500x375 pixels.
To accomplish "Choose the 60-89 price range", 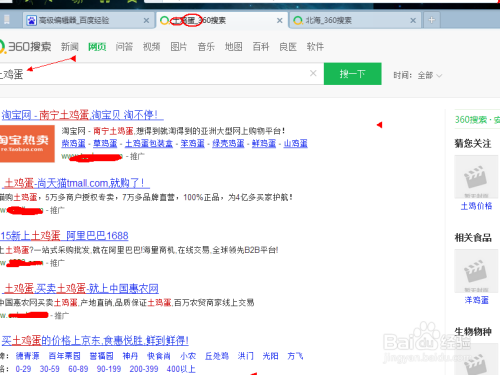I will [78, 369].
